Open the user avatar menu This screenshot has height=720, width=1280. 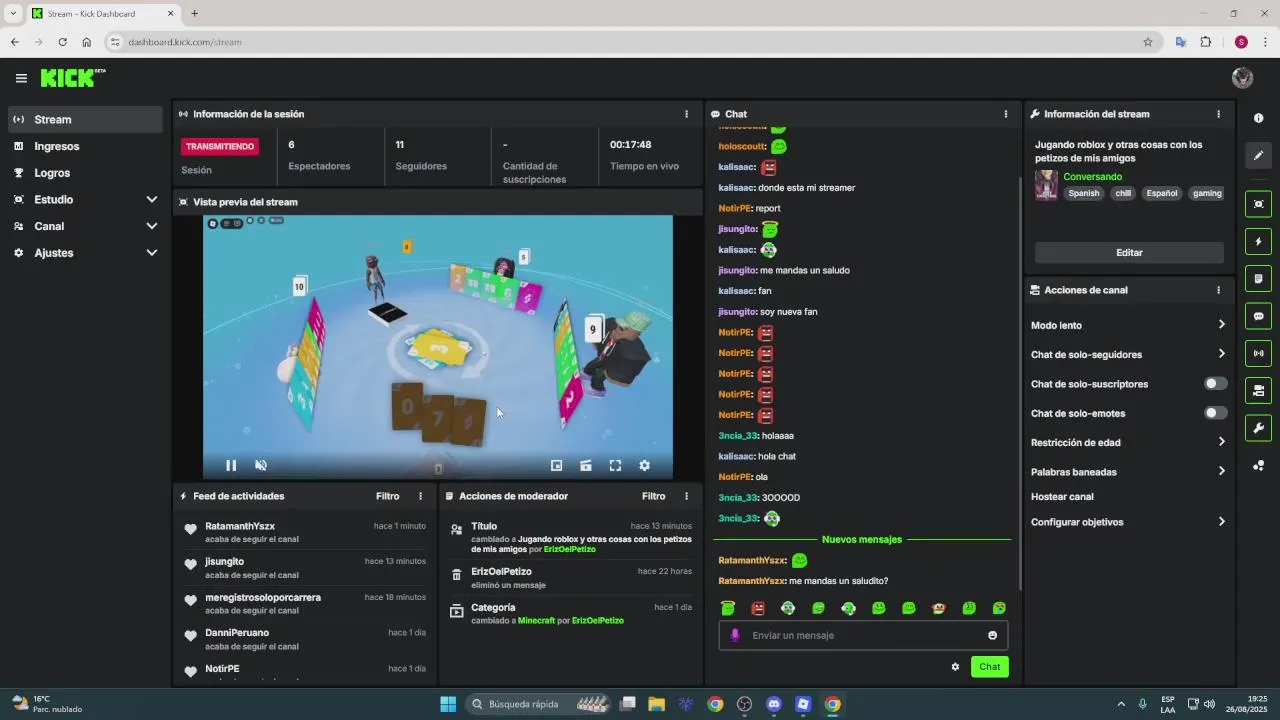1243,78
